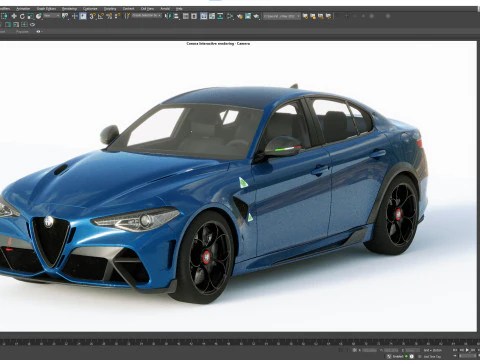The height and width of the screenshot is (360, 480).
Task: Click the current frame number field
Action: coord(467,356)
